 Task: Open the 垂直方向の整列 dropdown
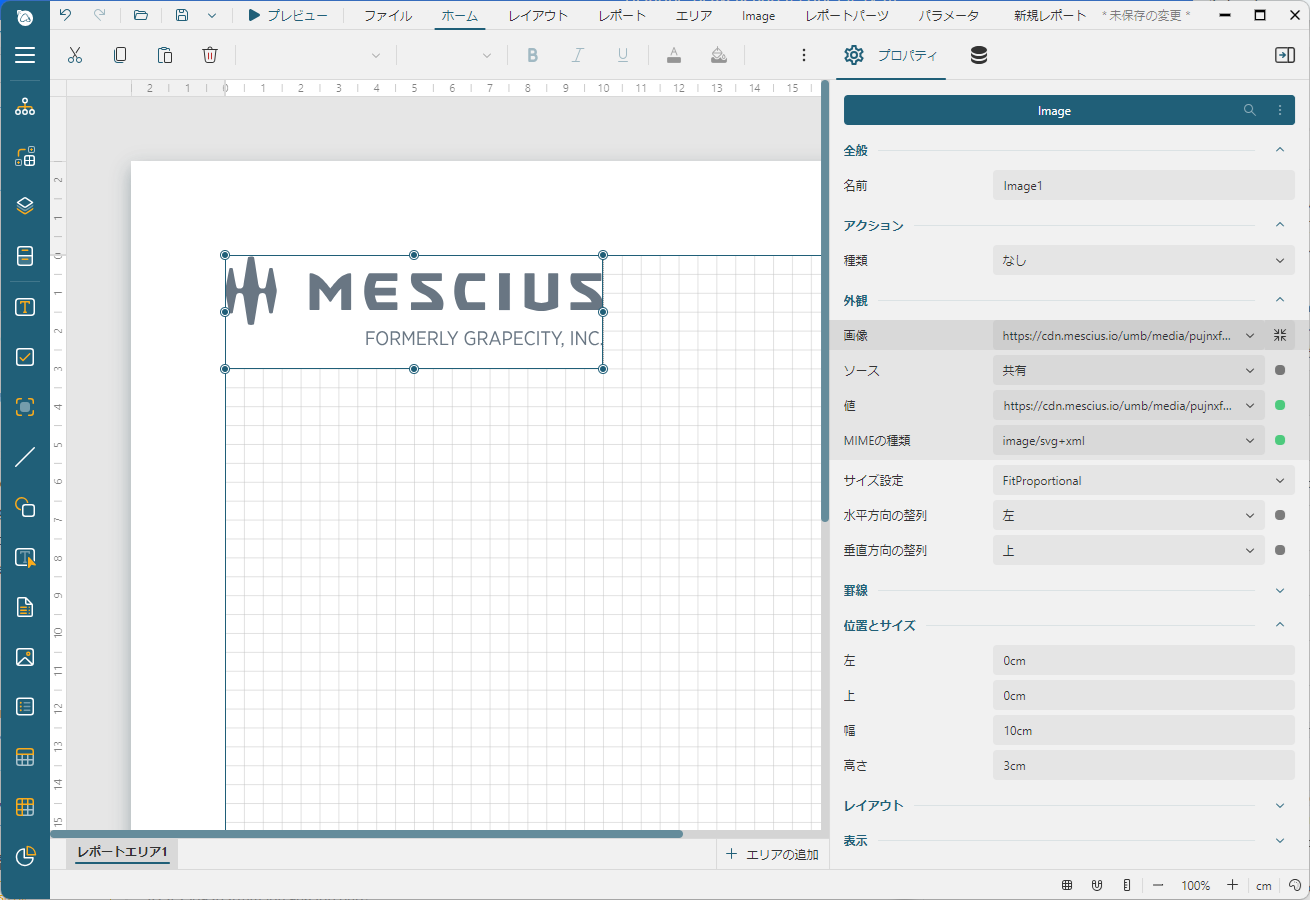click(1129, 550)
